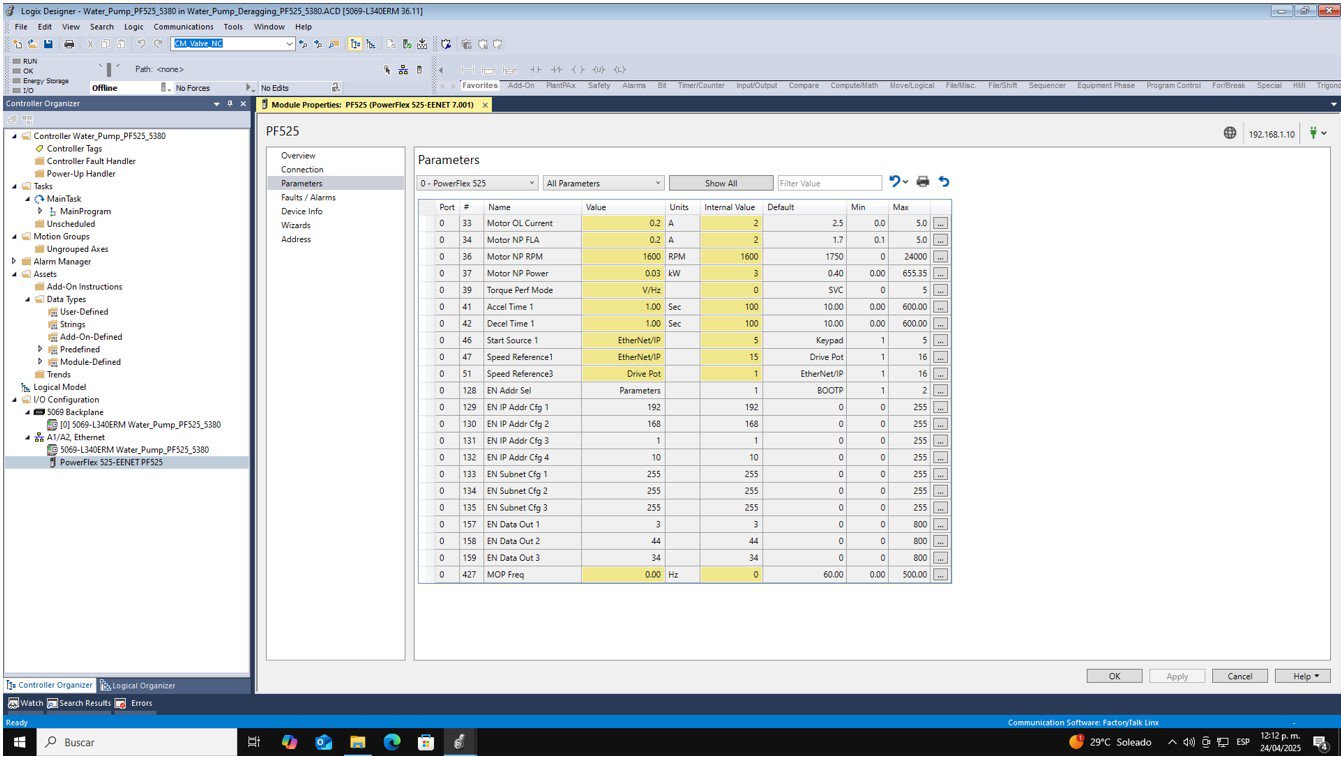This screenshot has height=757, width=1341.
Task: Save the project with the floppy disk icon
Action: pos(48,44)
